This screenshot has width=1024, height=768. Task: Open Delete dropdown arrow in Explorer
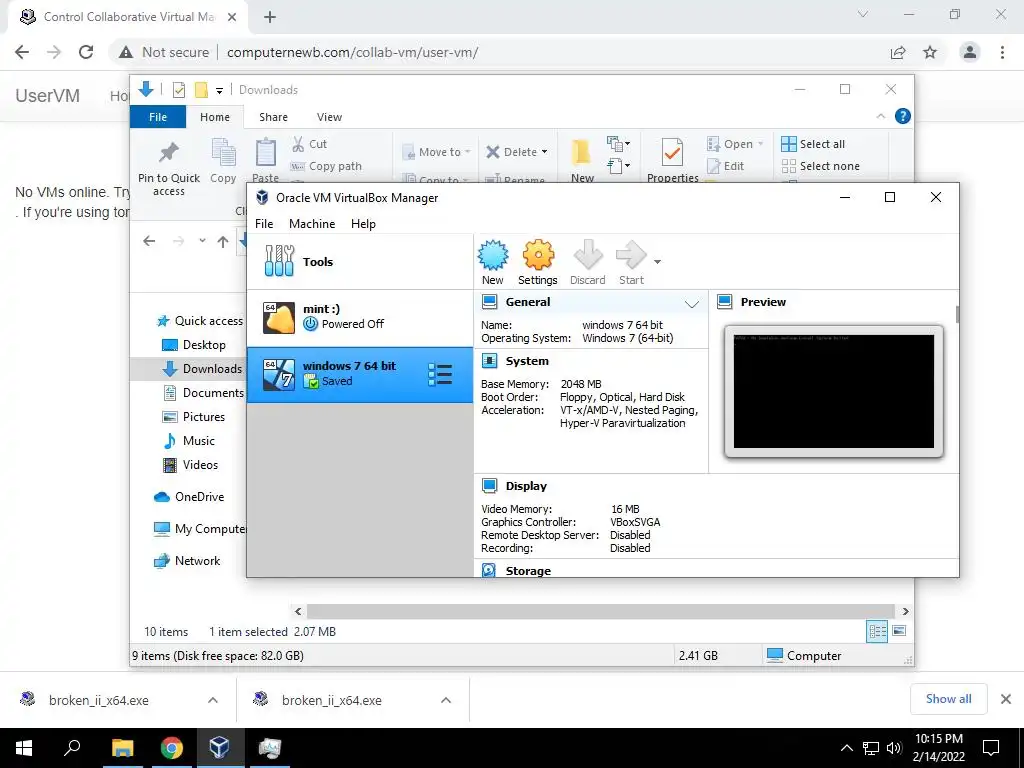point(545,152)
